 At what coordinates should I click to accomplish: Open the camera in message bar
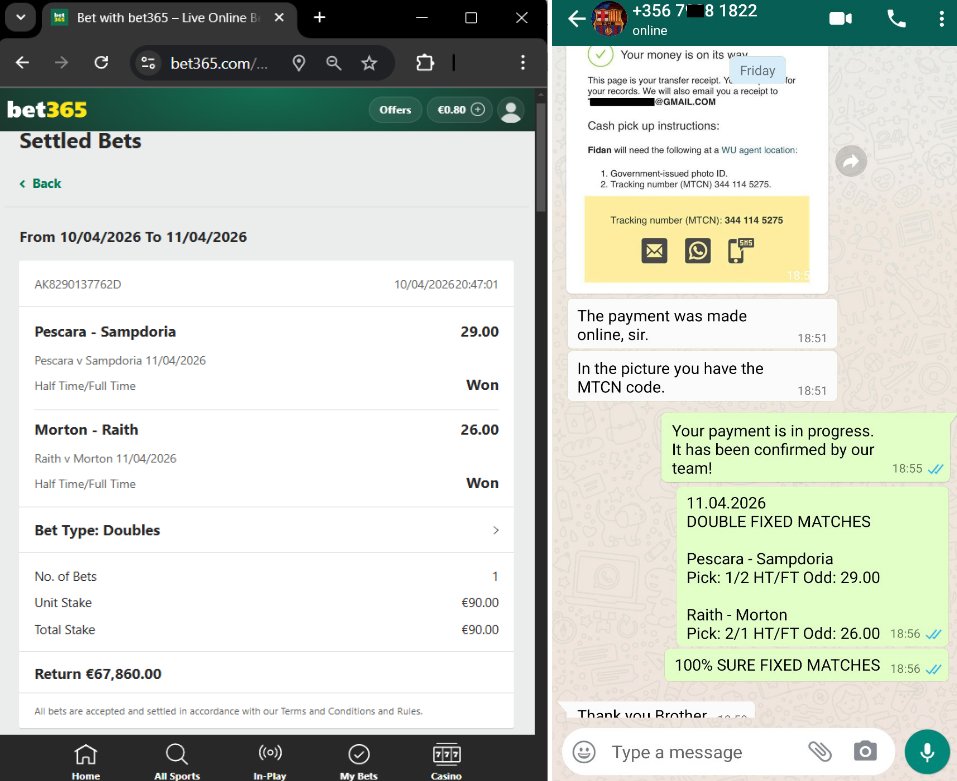tap(865, 752)
